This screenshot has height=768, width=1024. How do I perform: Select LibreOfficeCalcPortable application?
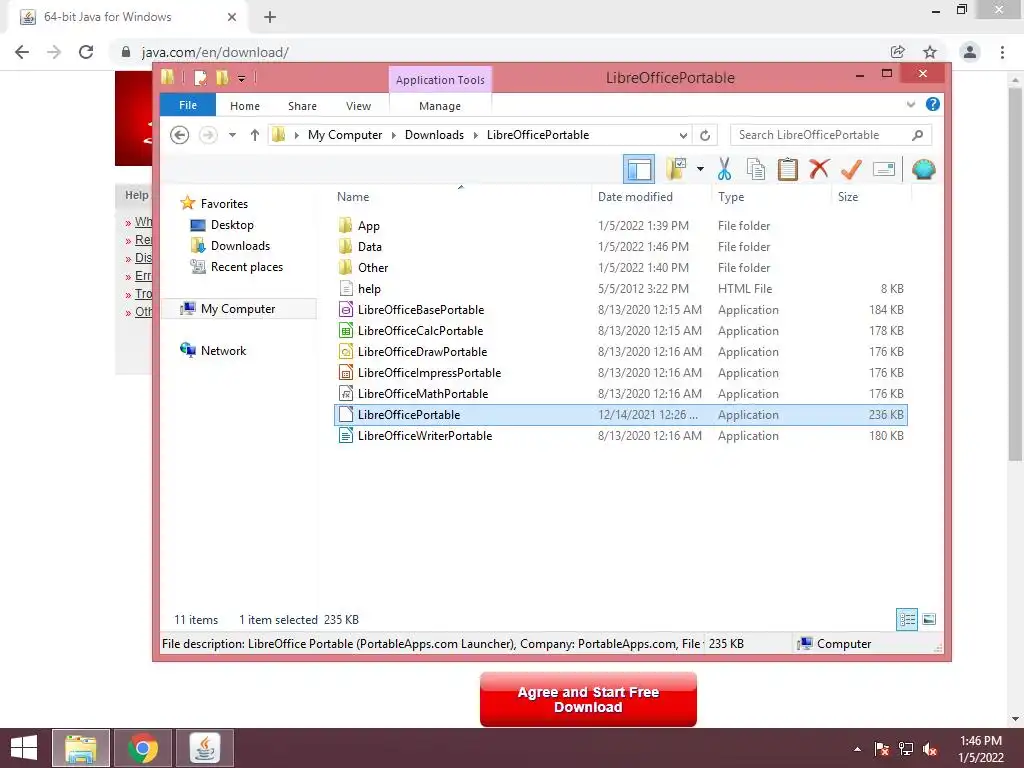coord(620,330)
